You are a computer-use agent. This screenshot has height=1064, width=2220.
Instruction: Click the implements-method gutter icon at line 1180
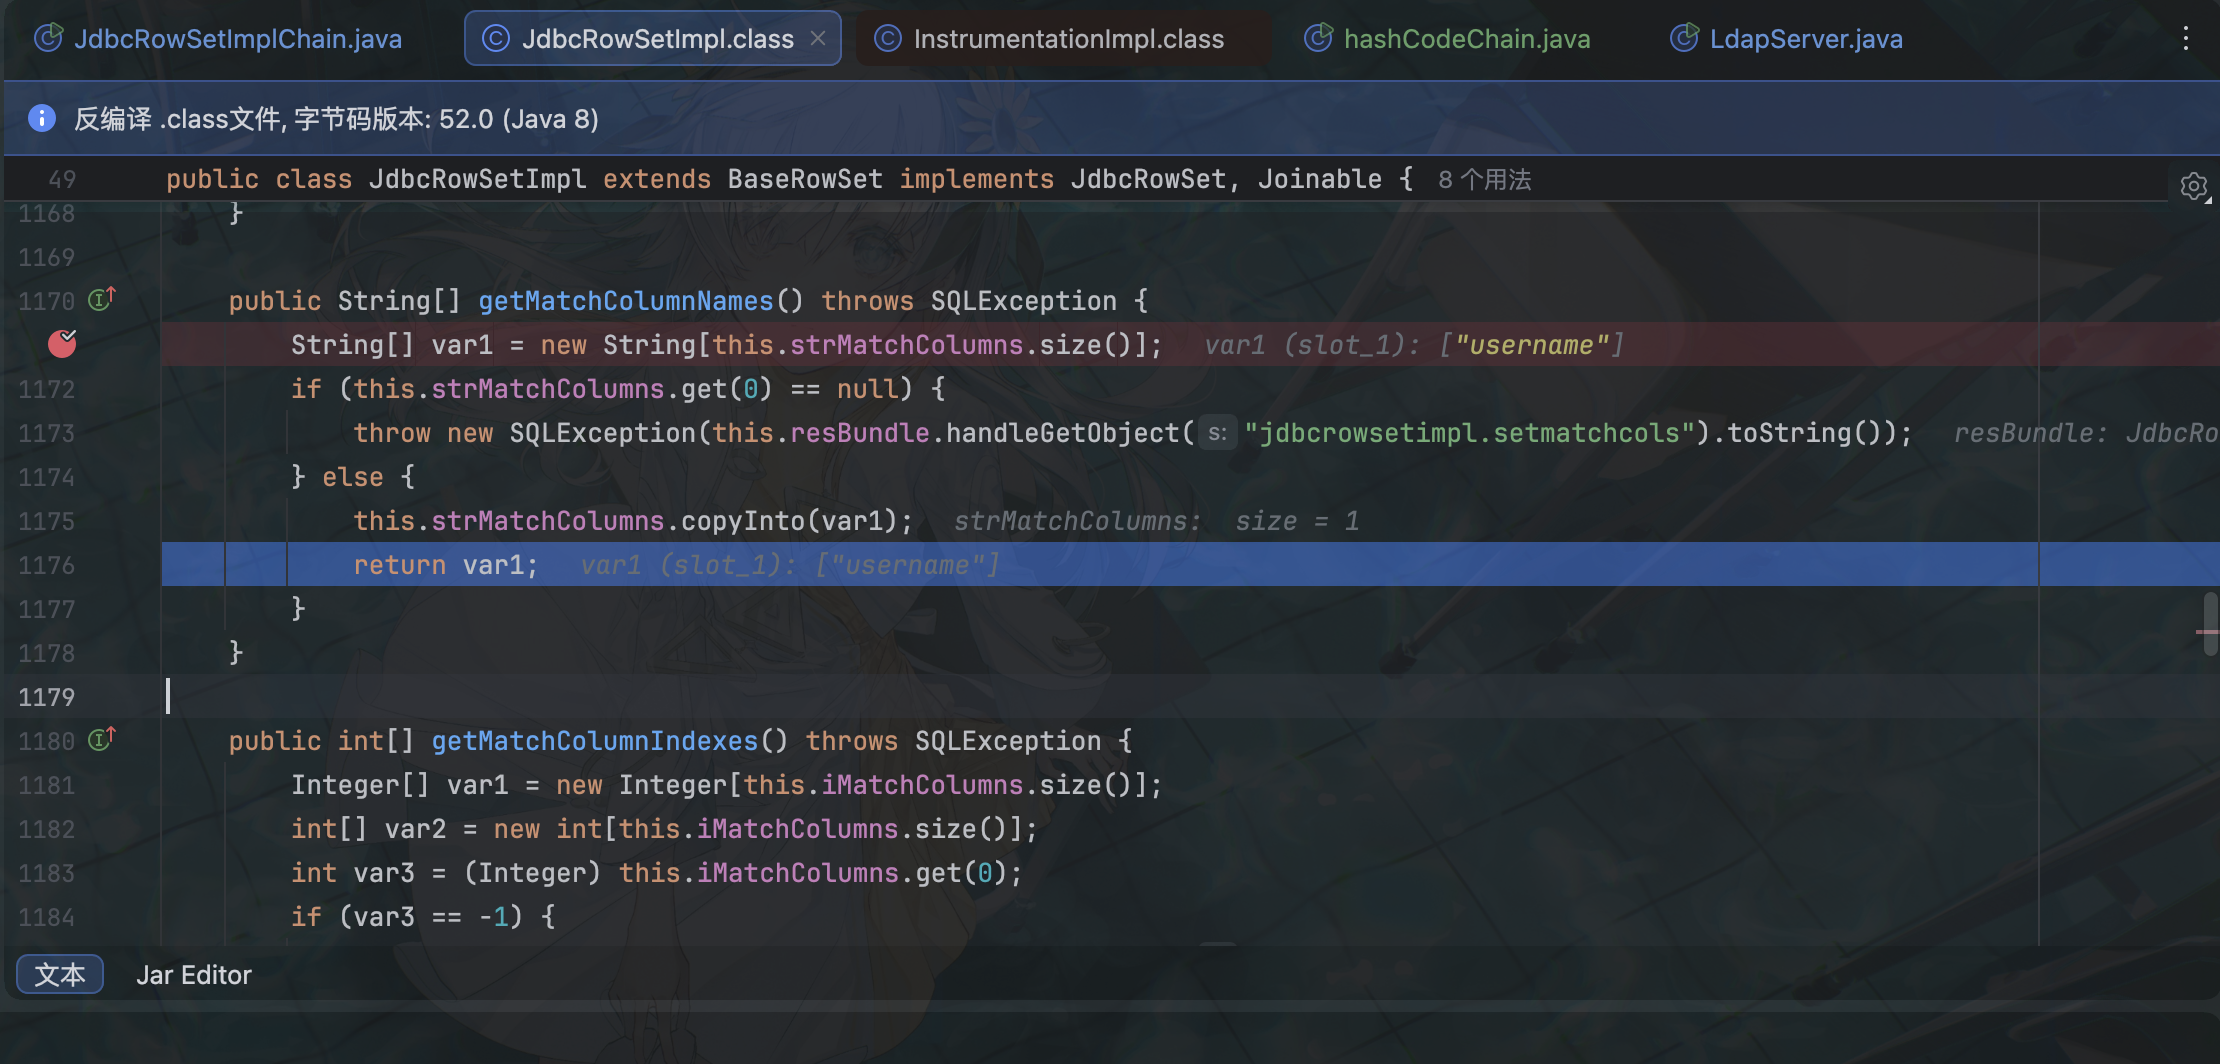[x=101, y=739]
